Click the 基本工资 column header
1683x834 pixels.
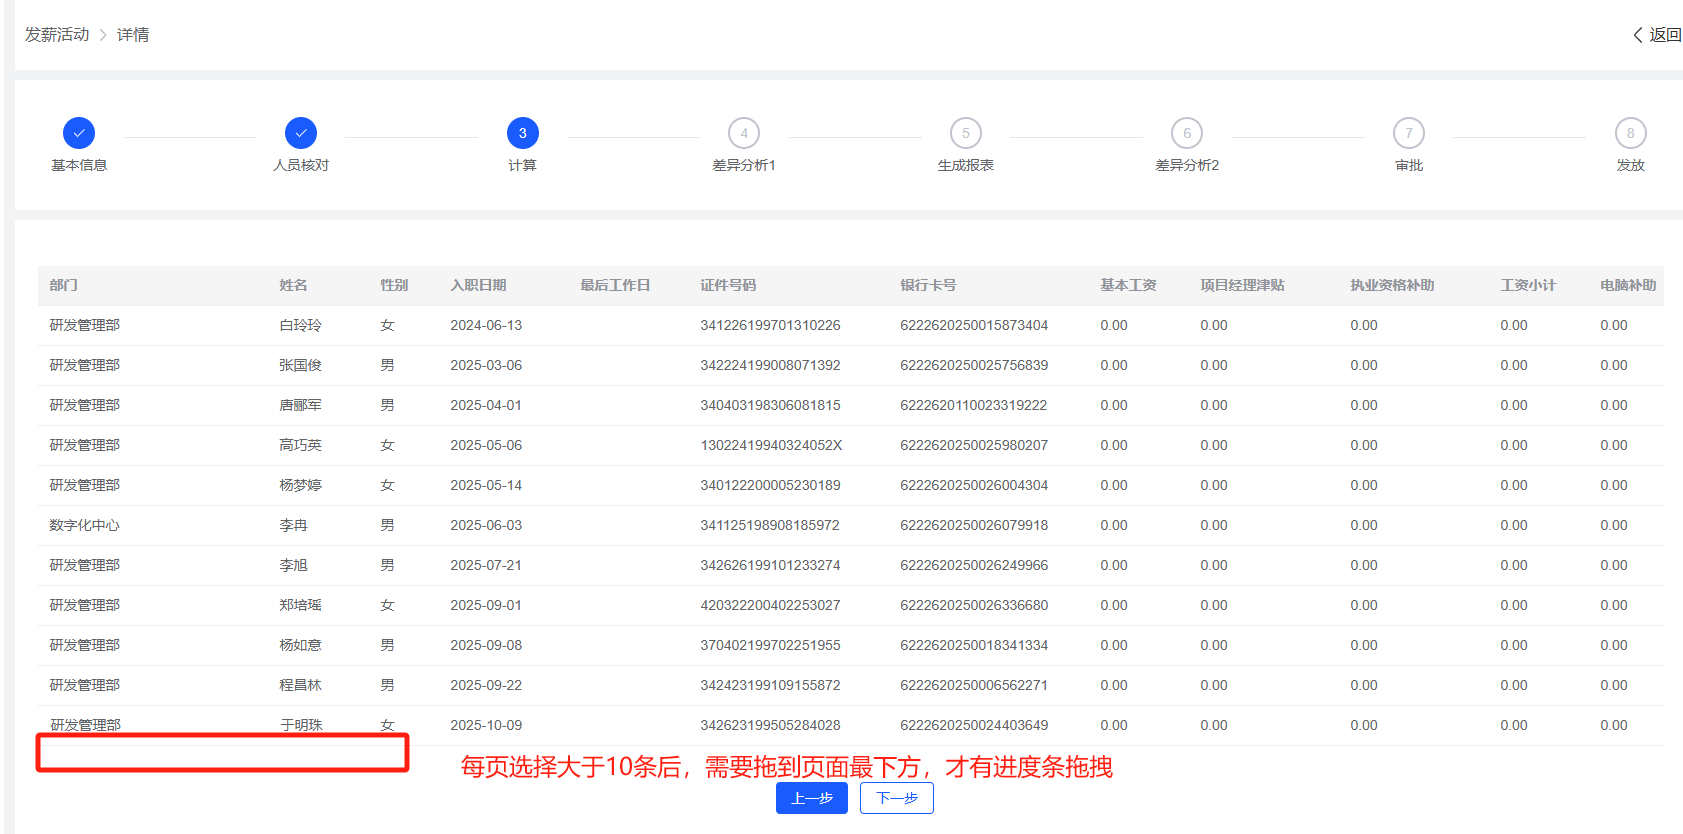pyautogui.click(x=1128, y=286)
